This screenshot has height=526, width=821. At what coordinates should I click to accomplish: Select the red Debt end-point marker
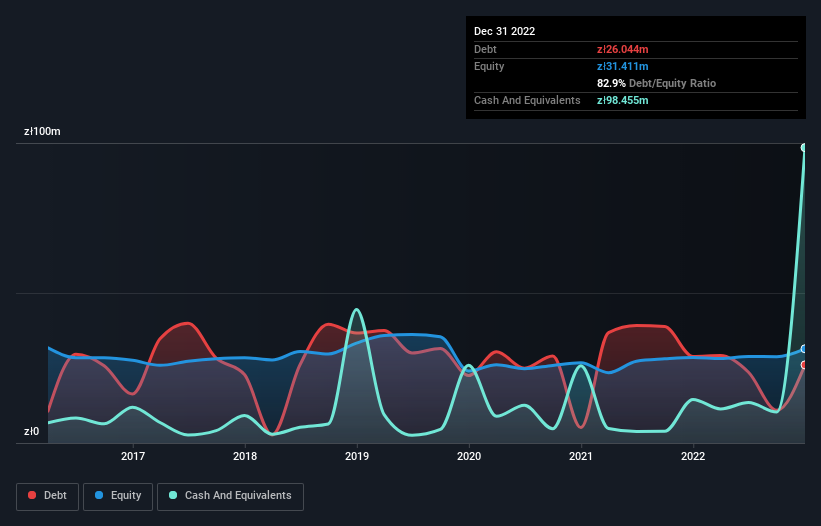click(x=804, y=365)
